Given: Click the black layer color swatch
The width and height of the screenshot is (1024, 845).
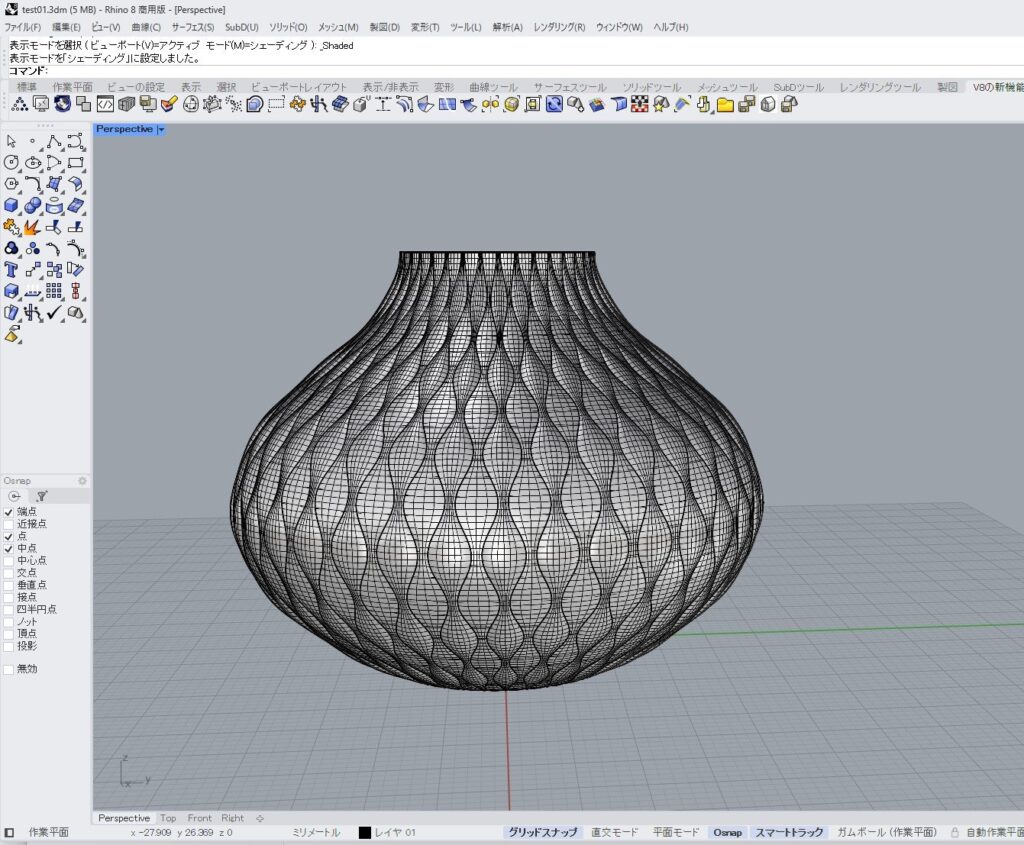Looking at the screenshot, I should [365, 832].
